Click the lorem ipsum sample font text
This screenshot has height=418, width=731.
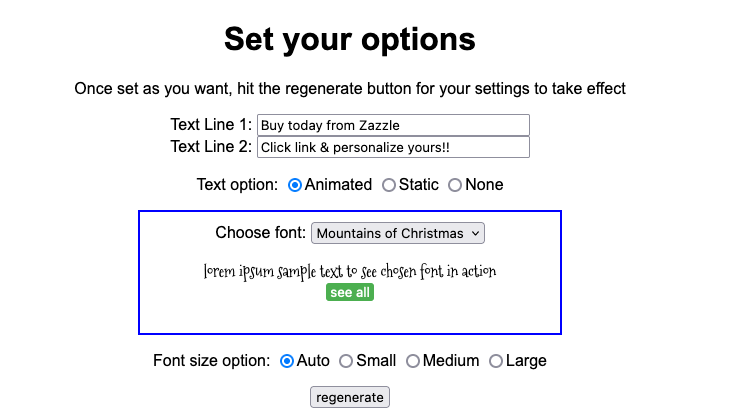click(350, 271)
